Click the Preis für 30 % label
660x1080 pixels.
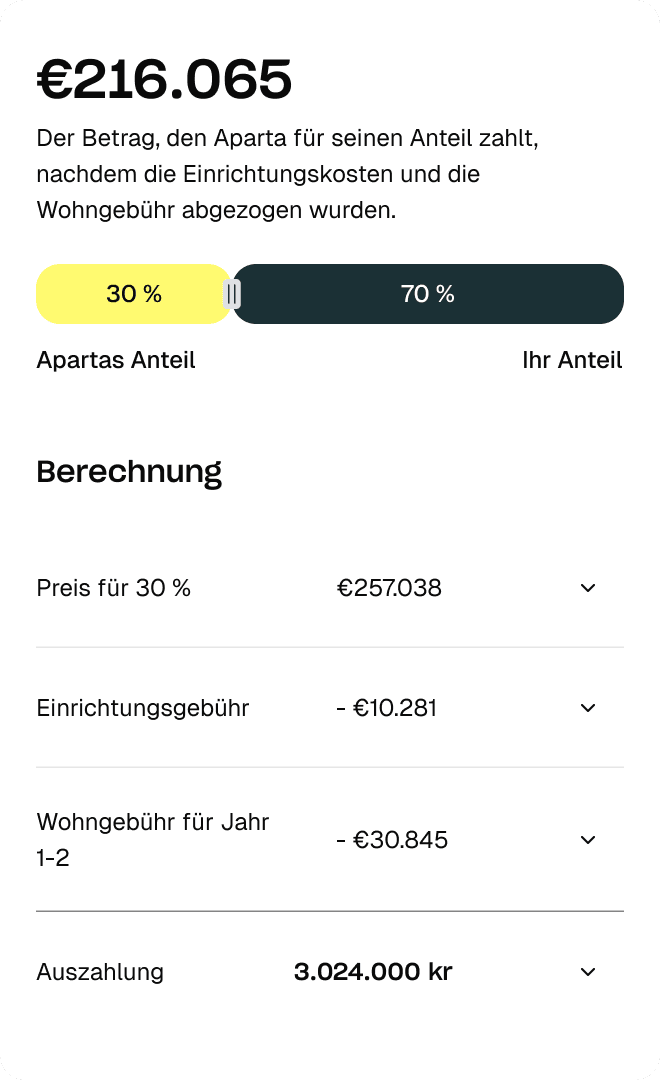[x=113, y=588]
